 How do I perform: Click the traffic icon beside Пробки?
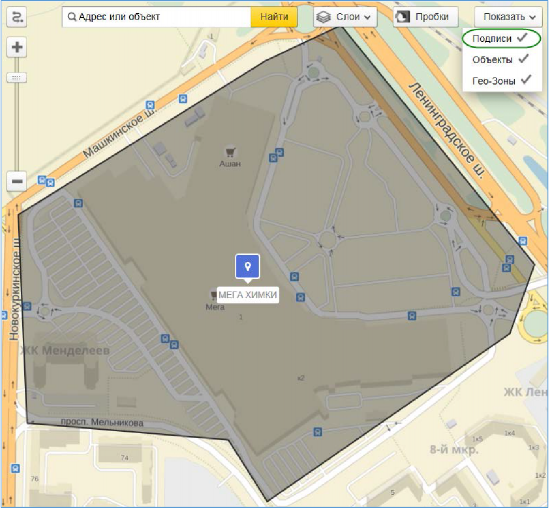pyautogui.click(x=403, y=16)
